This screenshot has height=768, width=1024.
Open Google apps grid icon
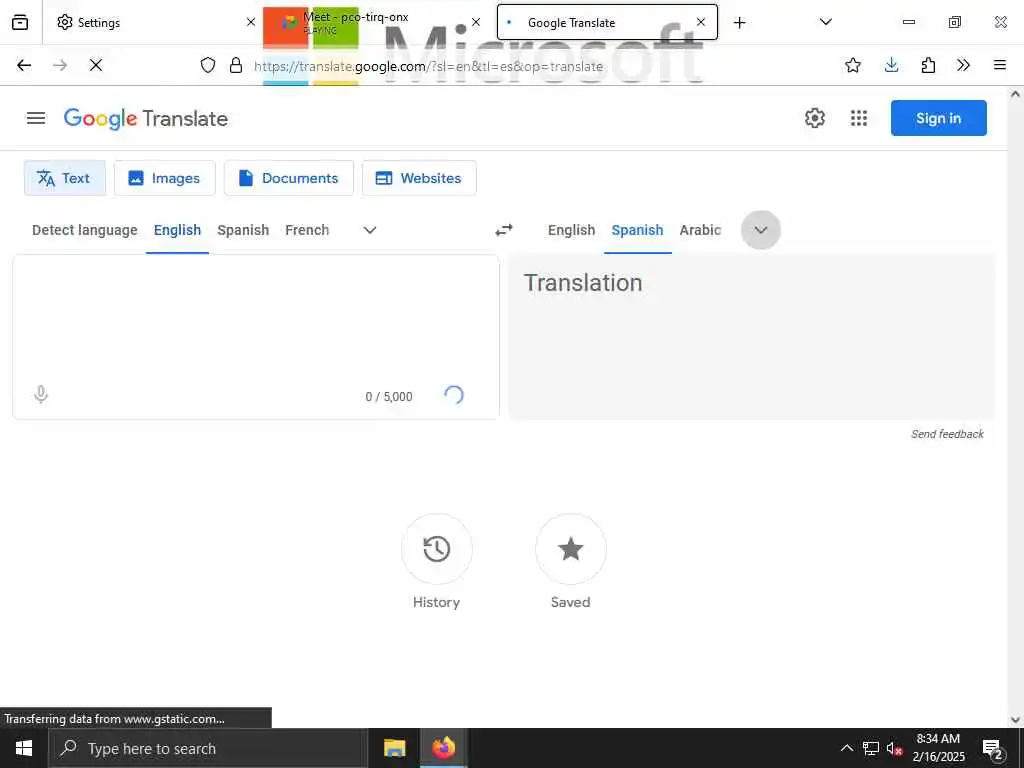(859, 118)
